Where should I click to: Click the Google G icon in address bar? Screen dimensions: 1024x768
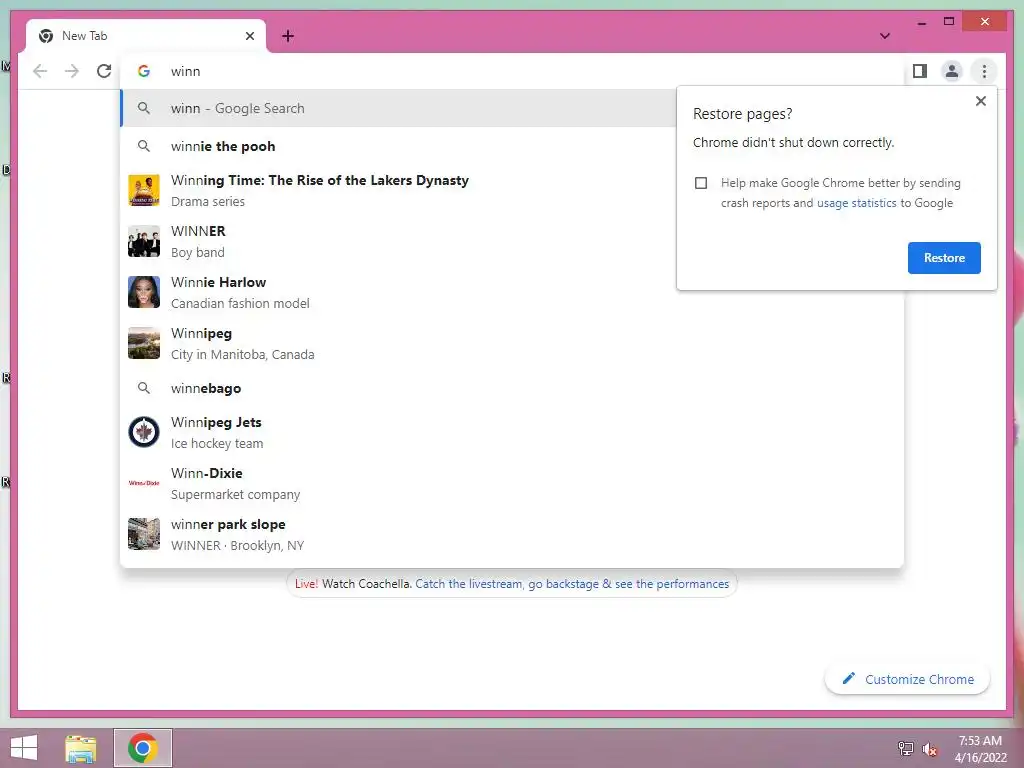point(144,71)
